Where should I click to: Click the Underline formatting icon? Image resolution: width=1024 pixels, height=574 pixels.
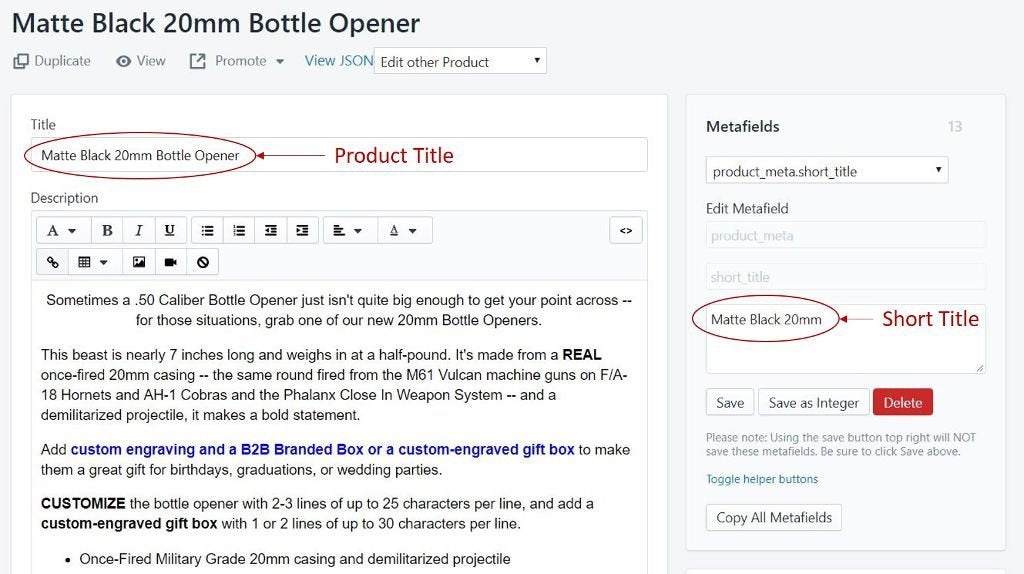click(170, 231)
